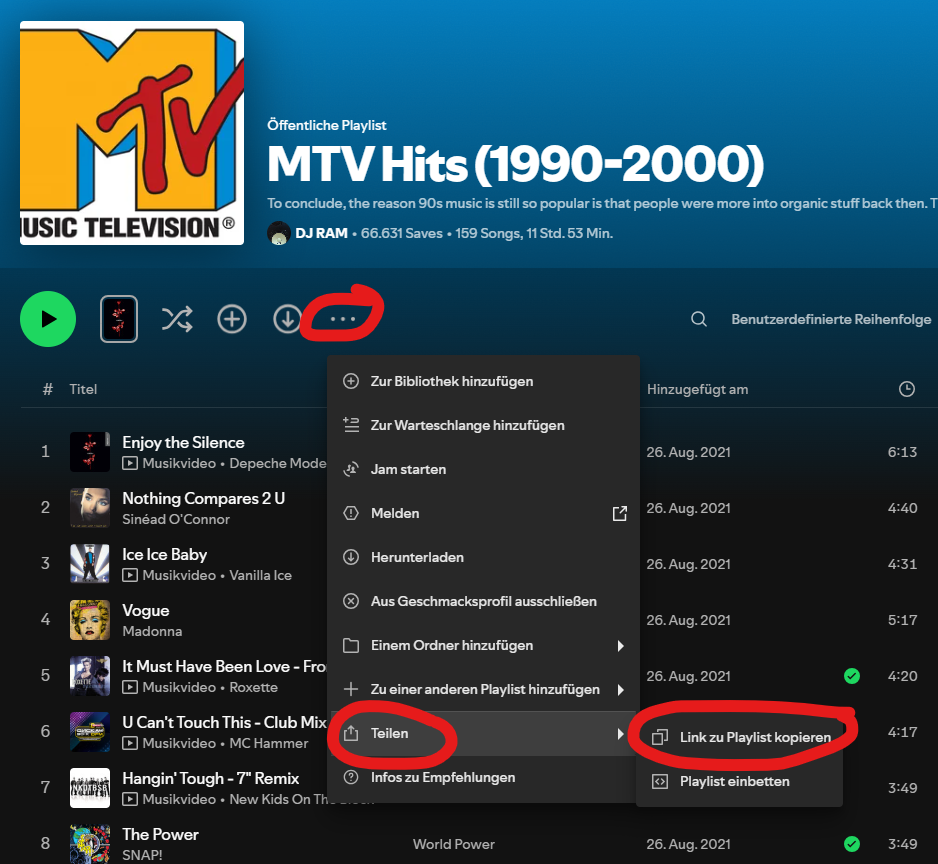Click the Hinzugefügt am column header

click(x=698, y=390)
